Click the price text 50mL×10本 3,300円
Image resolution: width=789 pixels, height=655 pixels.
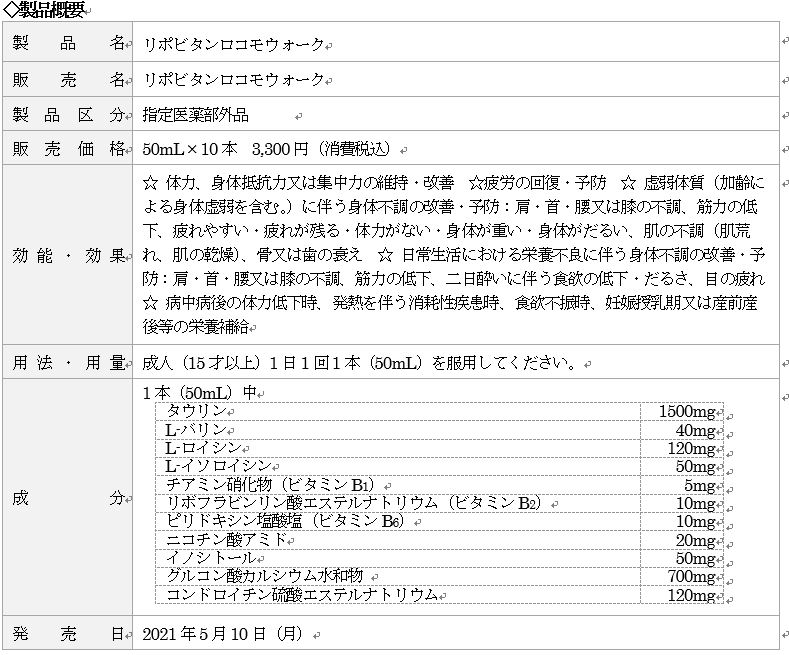(225, 149)
